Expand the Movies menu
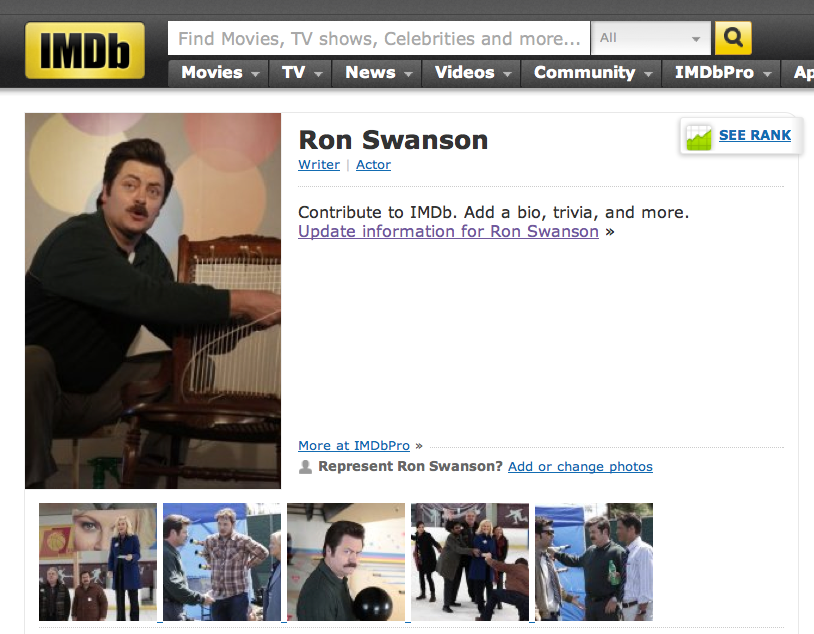Image resolution: width=814 pixels, height=634 pixels. click(219, 73)
